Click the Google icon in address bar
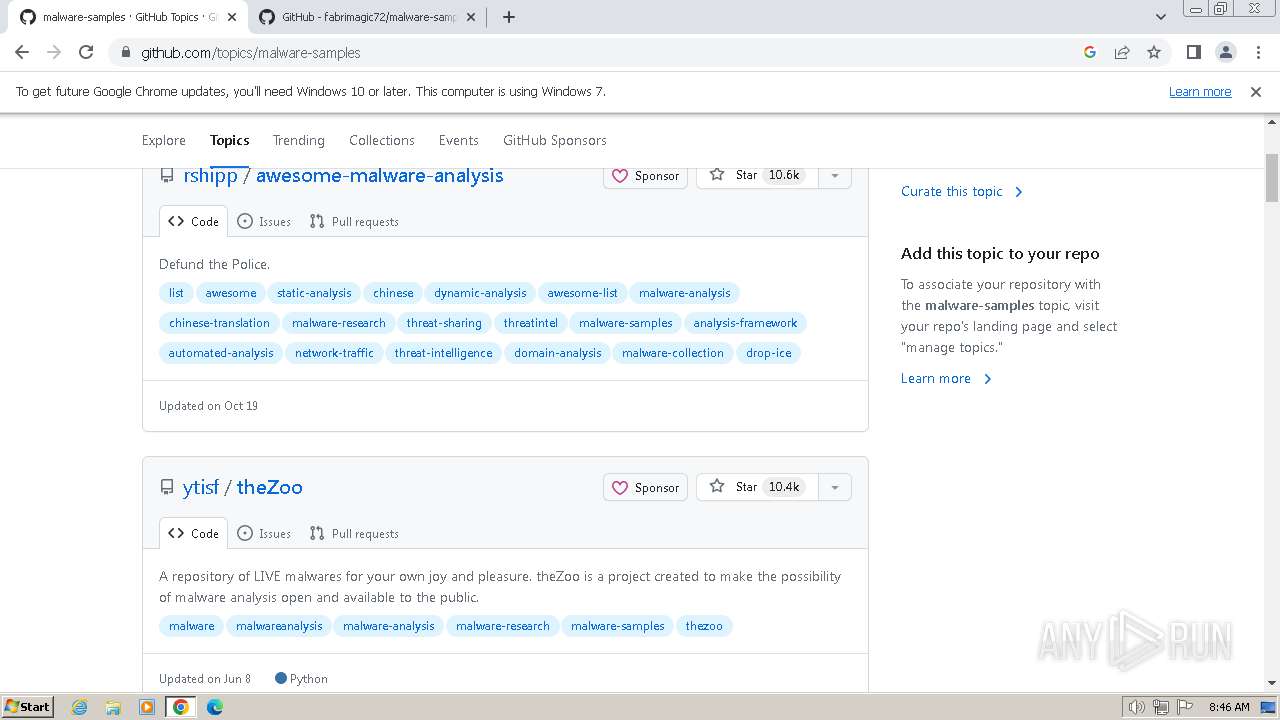This screenshot has height=720, width=1280. (x=1090, y=52)
